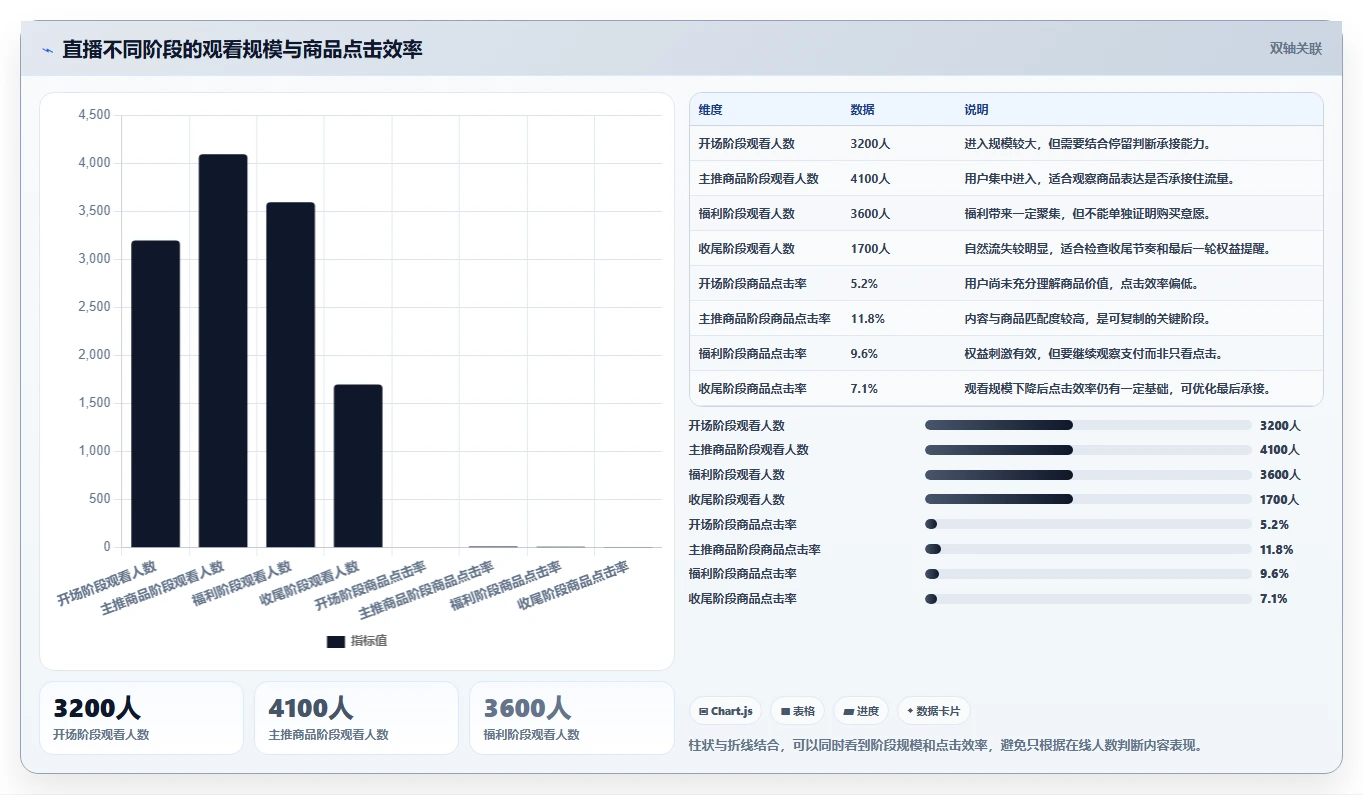Click the note 进入规模较大，但需要结合停留判断承接能力
This screenshot has width=1363, height=795.
1089,144
